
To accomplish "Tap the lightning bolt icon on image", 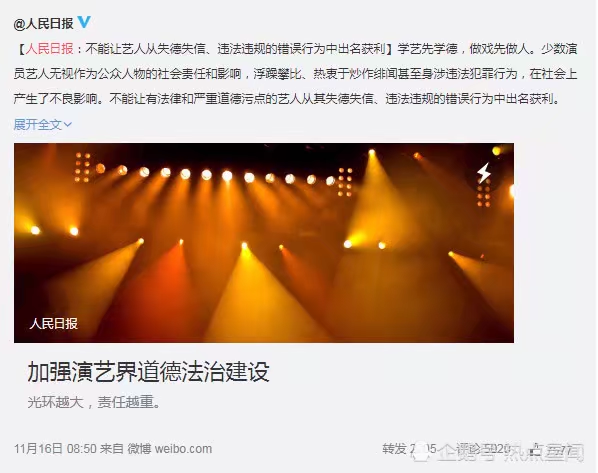I will pos(484,173).
